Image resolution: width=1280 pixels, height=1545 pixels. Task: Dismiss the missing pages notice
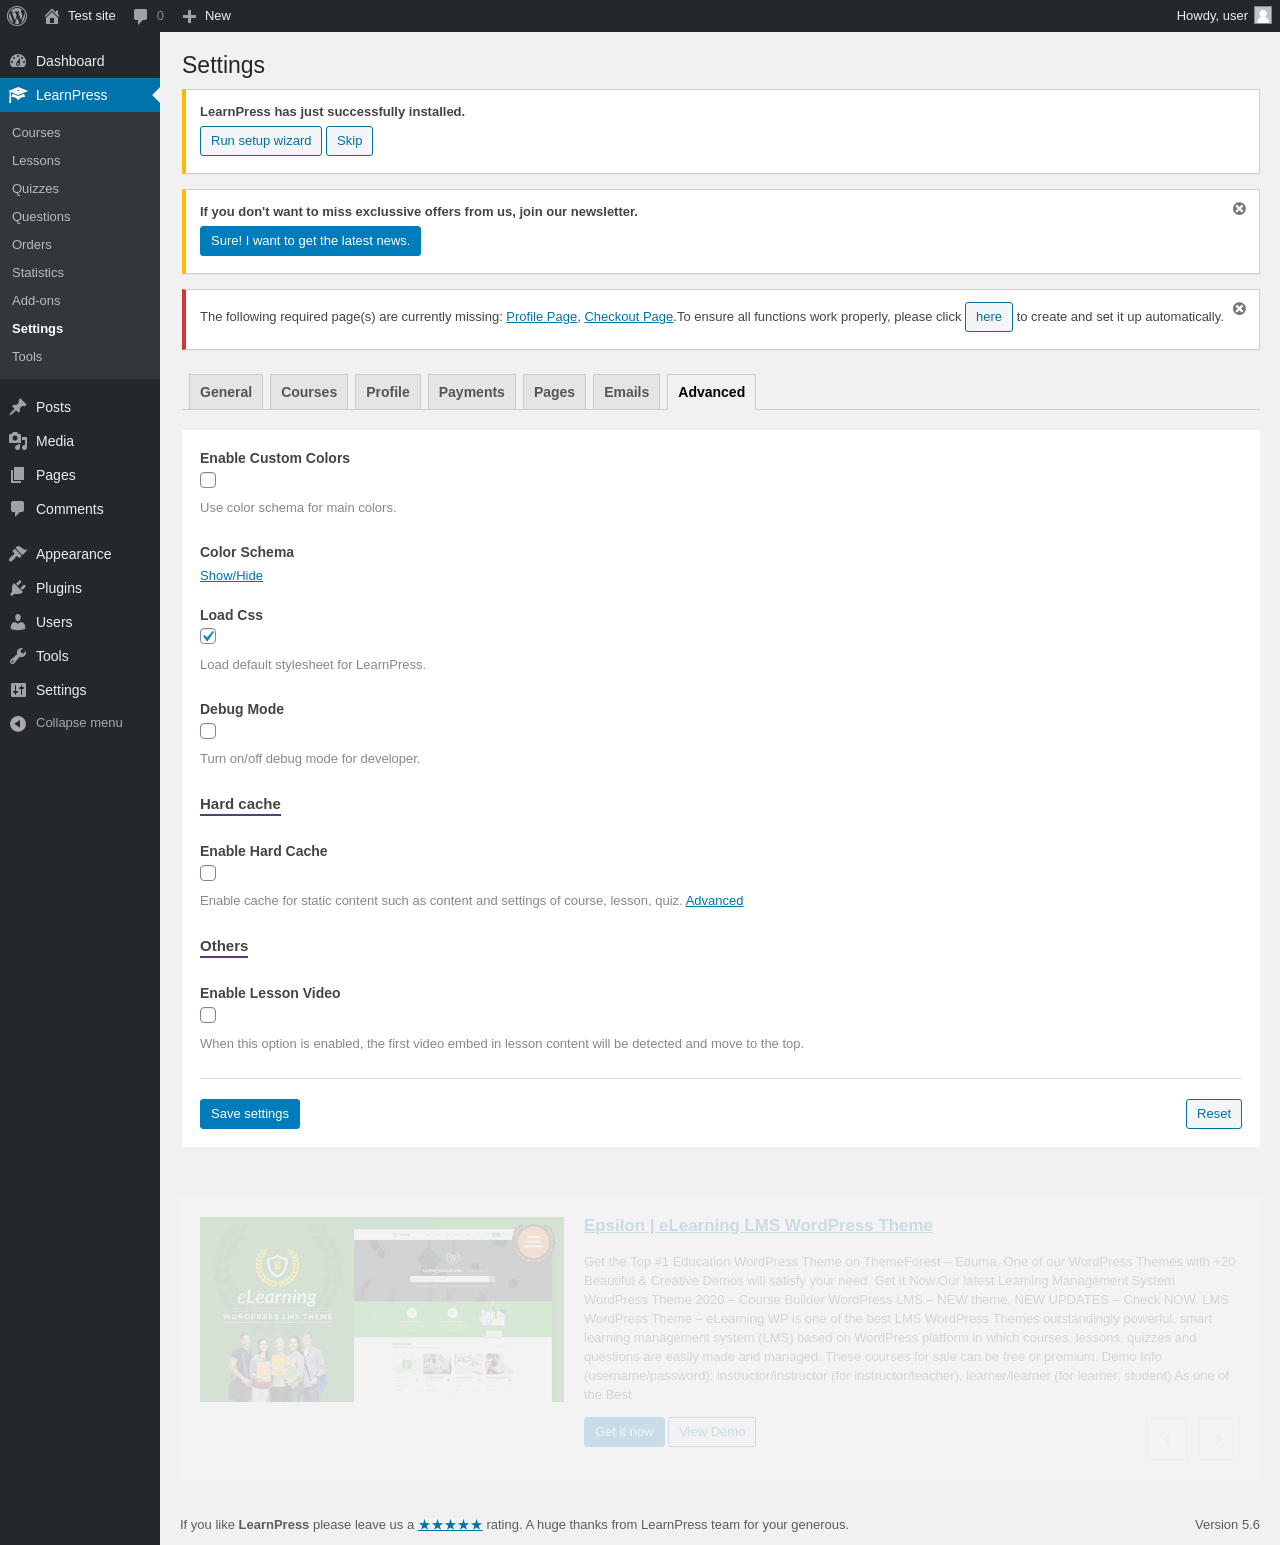[x=1239, y=309]
